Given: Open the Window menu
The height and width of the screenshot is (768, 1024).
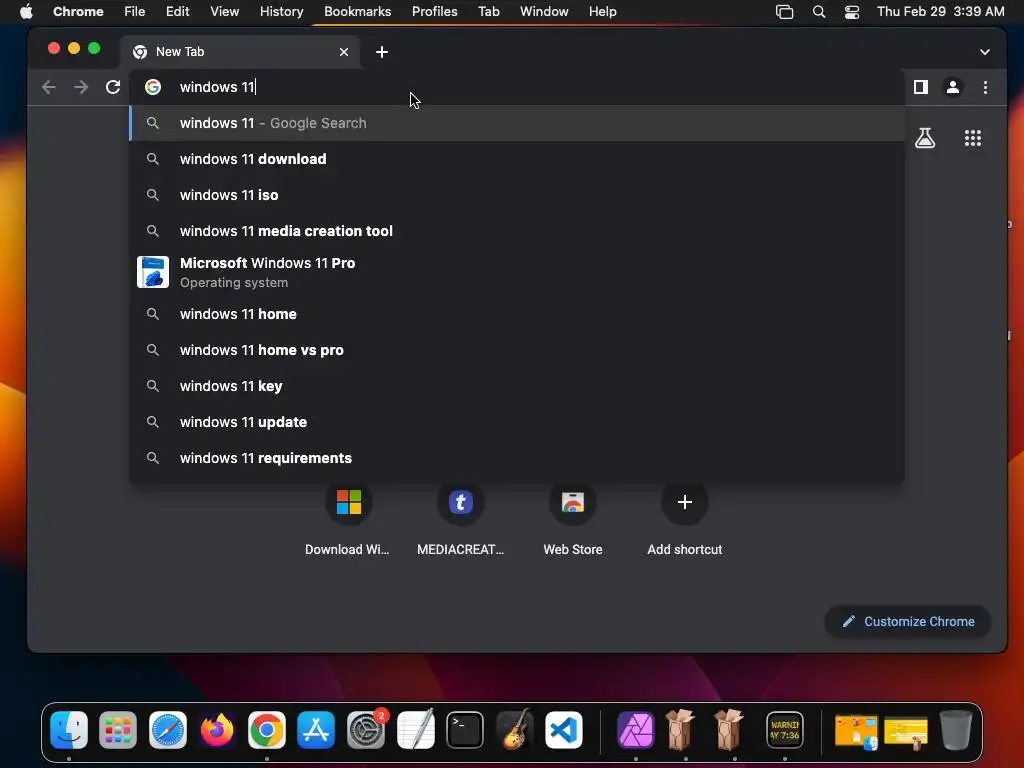Looking at the screenshot, I should 544,11.
